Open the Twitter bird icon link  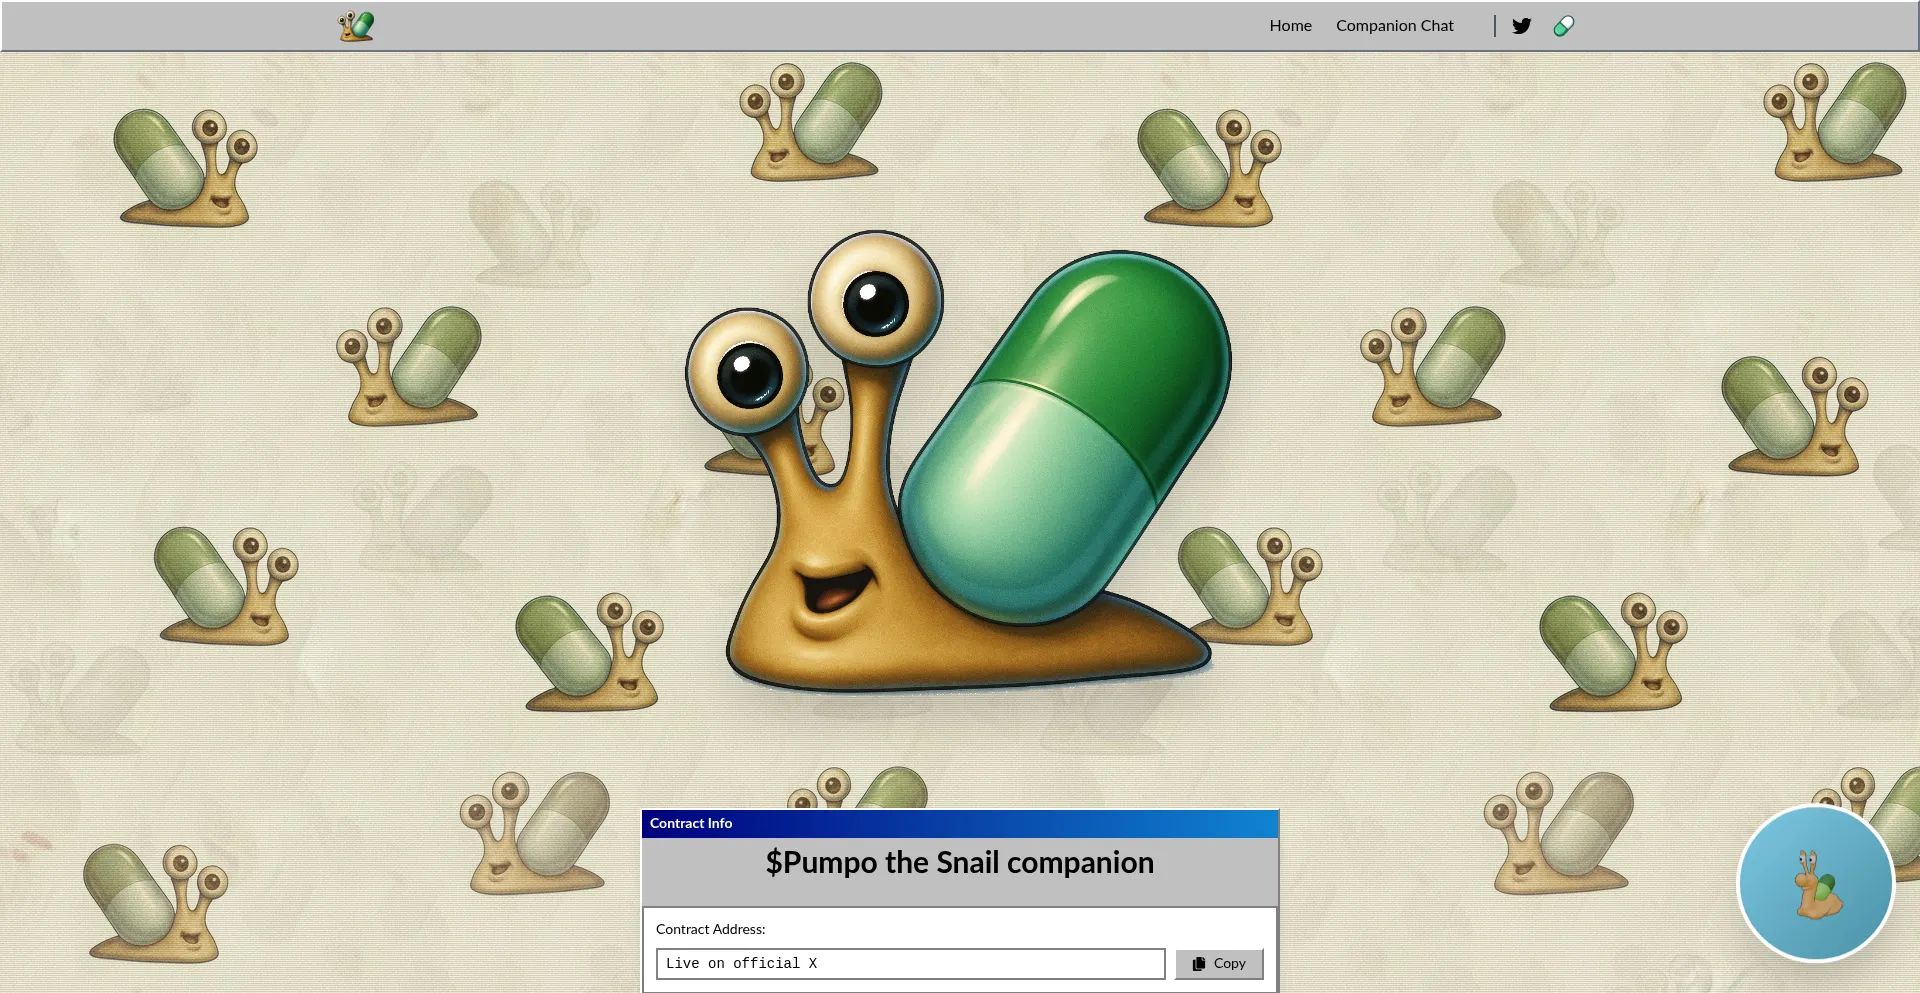click(x=1521, y=26)
